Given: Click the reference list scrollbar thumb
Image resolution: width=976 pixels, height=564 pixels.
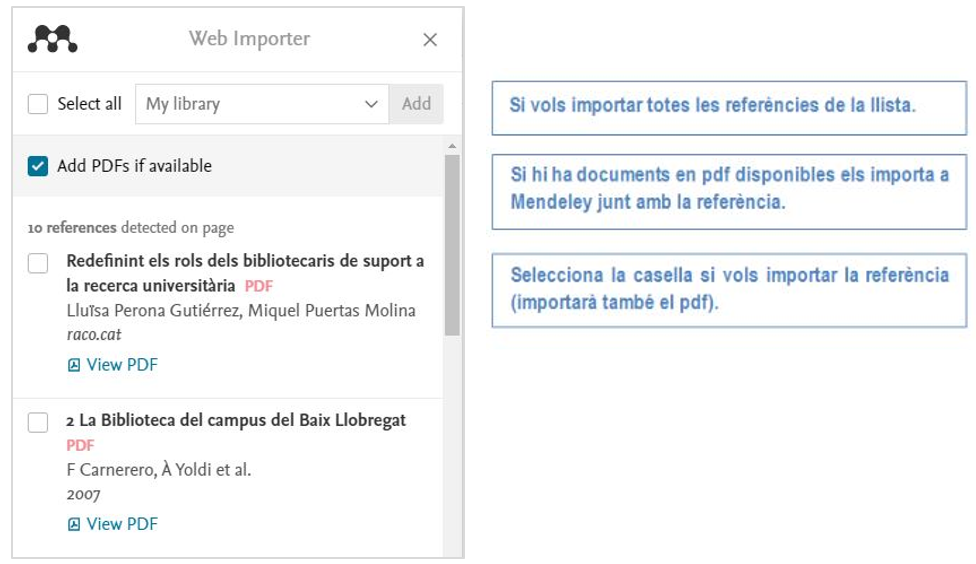Looking at the screenshot, I should click(x=452, y=245).
